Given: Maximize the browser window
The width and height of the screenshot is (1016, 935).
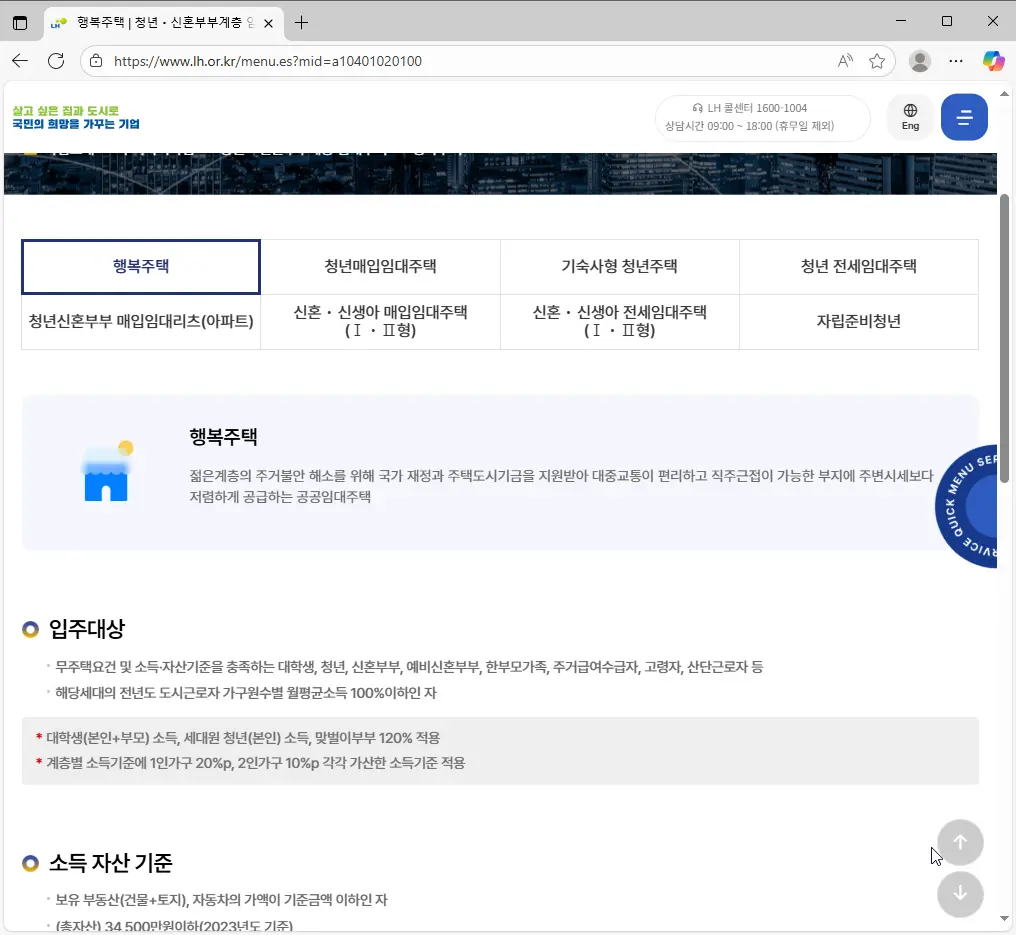Looking at the screenshot, I should click(947, 21).
